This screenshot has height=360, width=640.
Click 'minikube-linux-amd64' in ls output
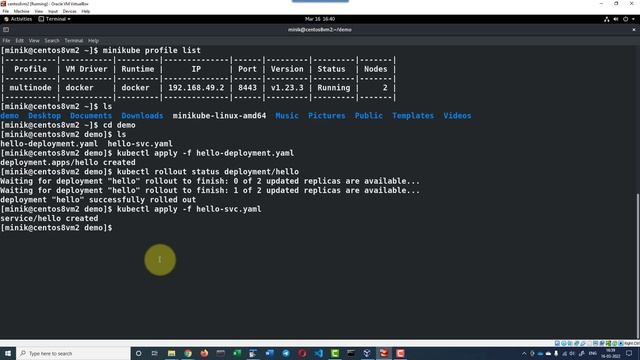tap(219, 116)
